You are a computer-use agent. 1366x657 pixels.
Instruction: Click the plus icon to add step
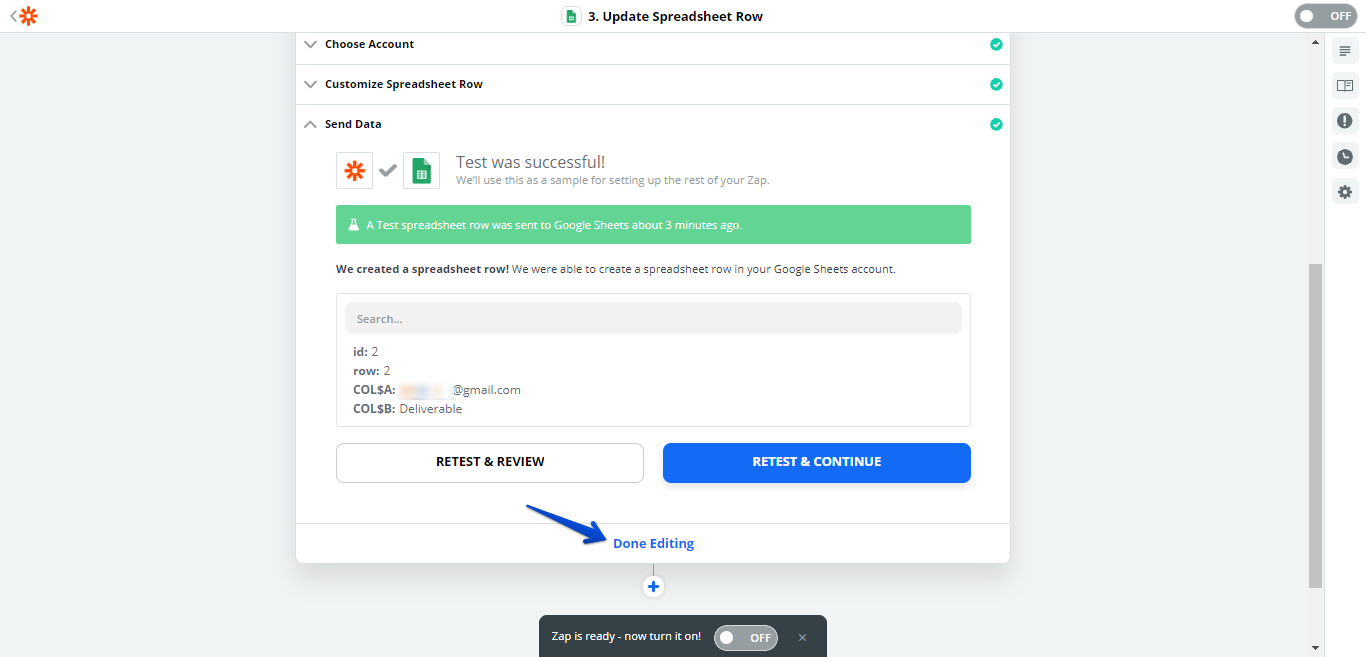tap(653, 586)
